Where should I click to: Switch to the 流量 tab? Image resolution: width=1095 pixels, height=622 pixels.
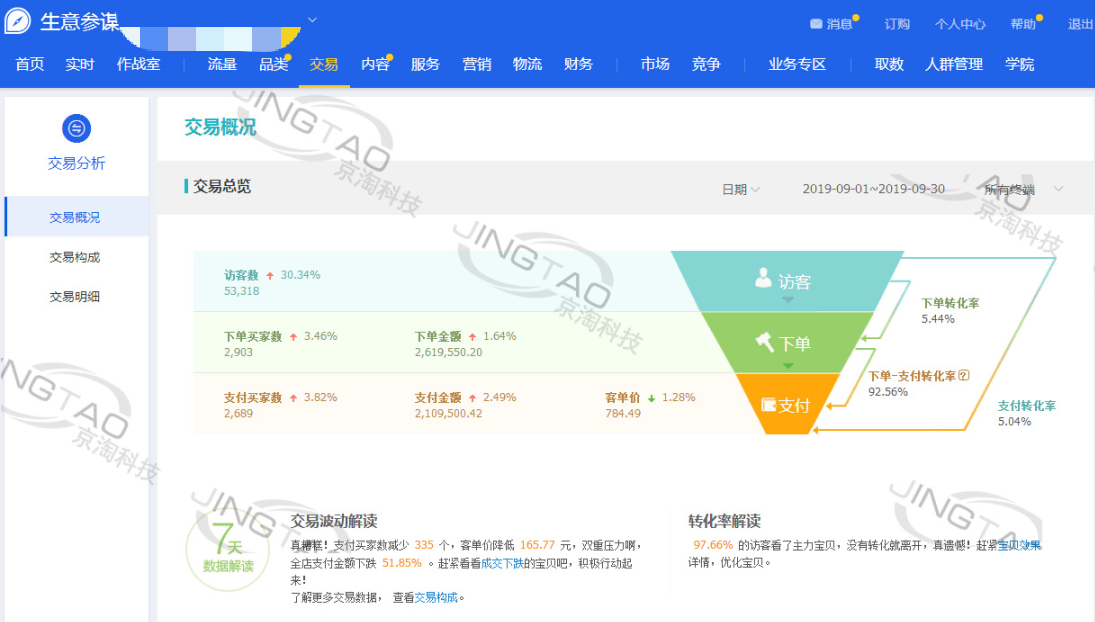222,64
